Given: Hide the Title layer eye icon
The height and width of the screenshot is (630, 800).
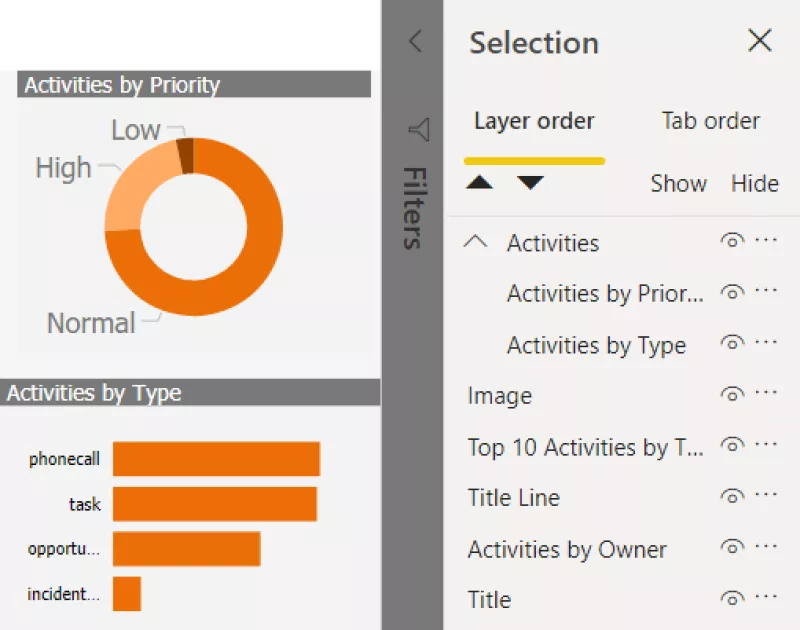Looking at the screenshot, I should (732, 599).
